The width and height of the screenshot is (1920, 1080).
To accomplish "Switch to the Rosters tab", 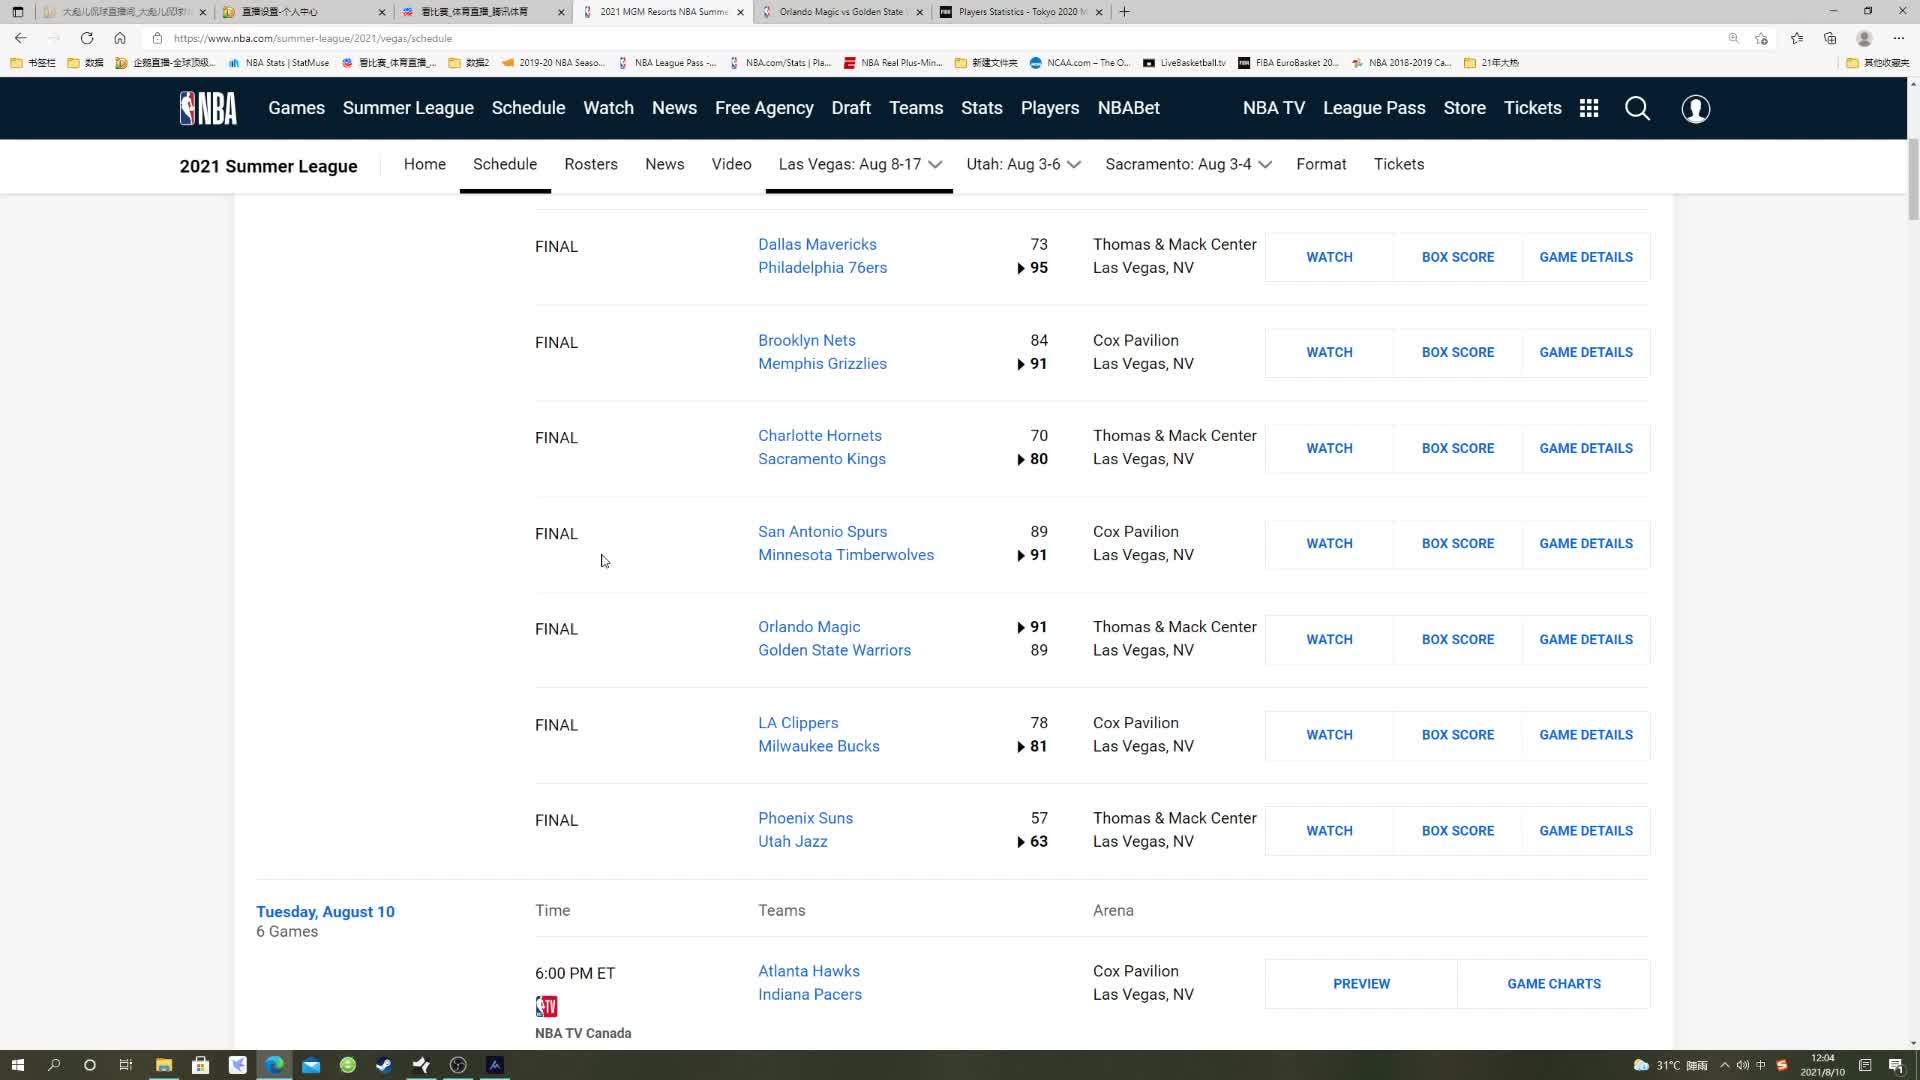I will pyautogui.click(x=590, y=164).
